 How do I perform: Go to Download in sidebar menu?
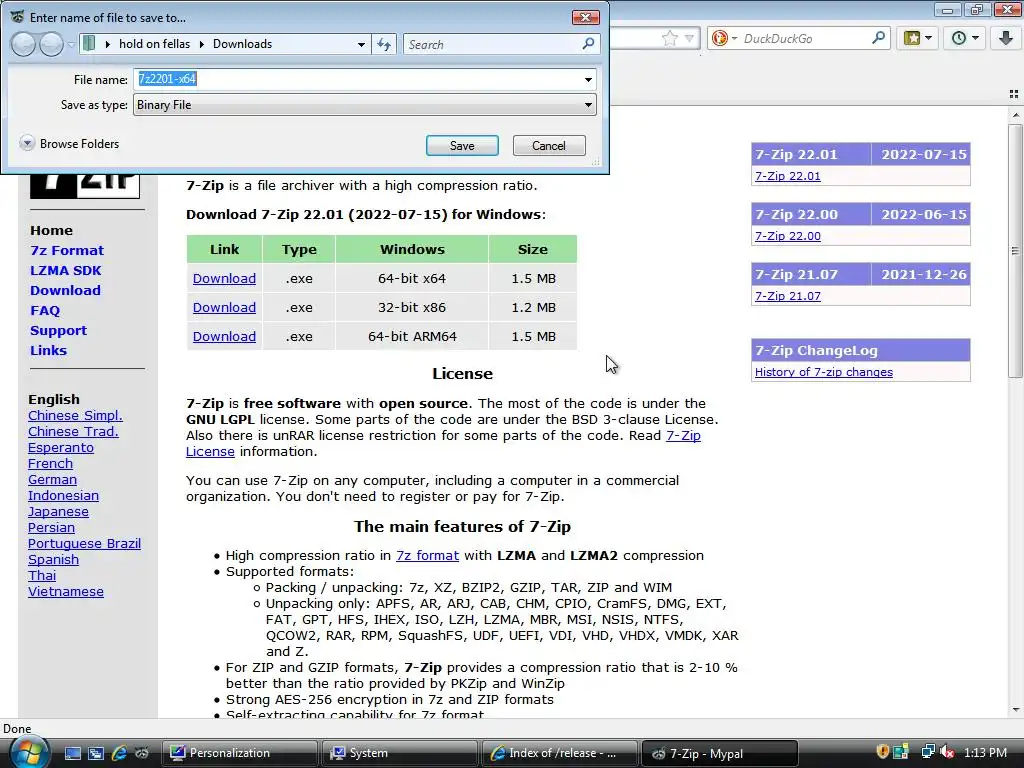[65, 290]
